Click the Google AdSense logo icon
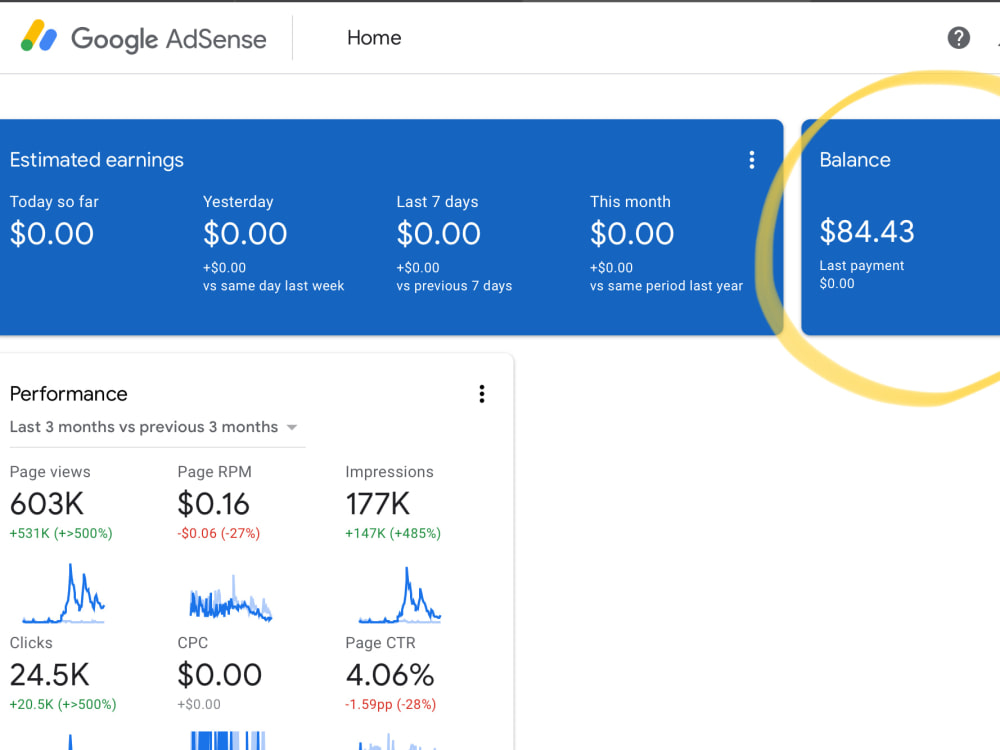This screenshot has height=750, width=1000. (38, 36)
